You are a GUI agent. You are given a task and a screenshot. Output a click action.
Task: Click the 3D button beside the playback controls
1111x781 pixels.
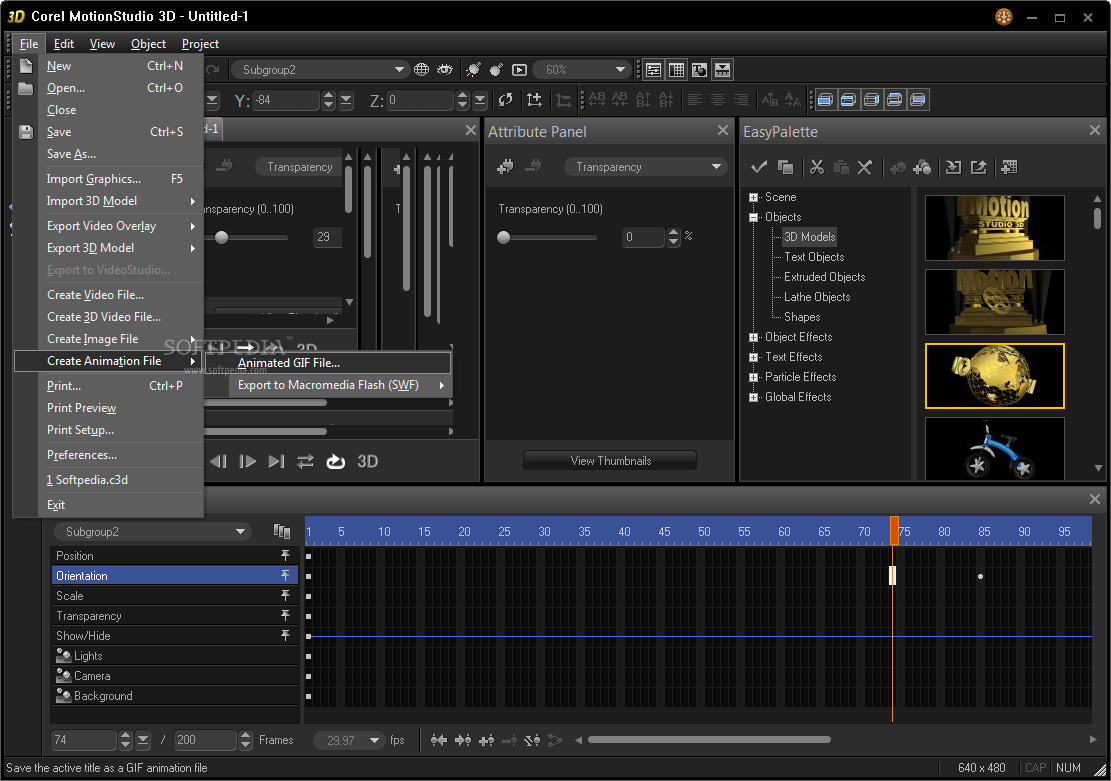click(x=368, y=461)
